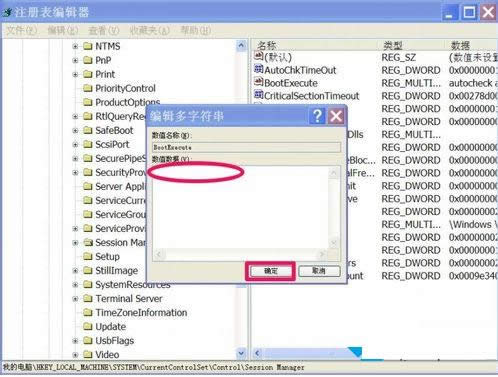The width and height of the screenshot is (498, 377).
Task: Expand the StillImage tree node
Action: click(75, 271)
